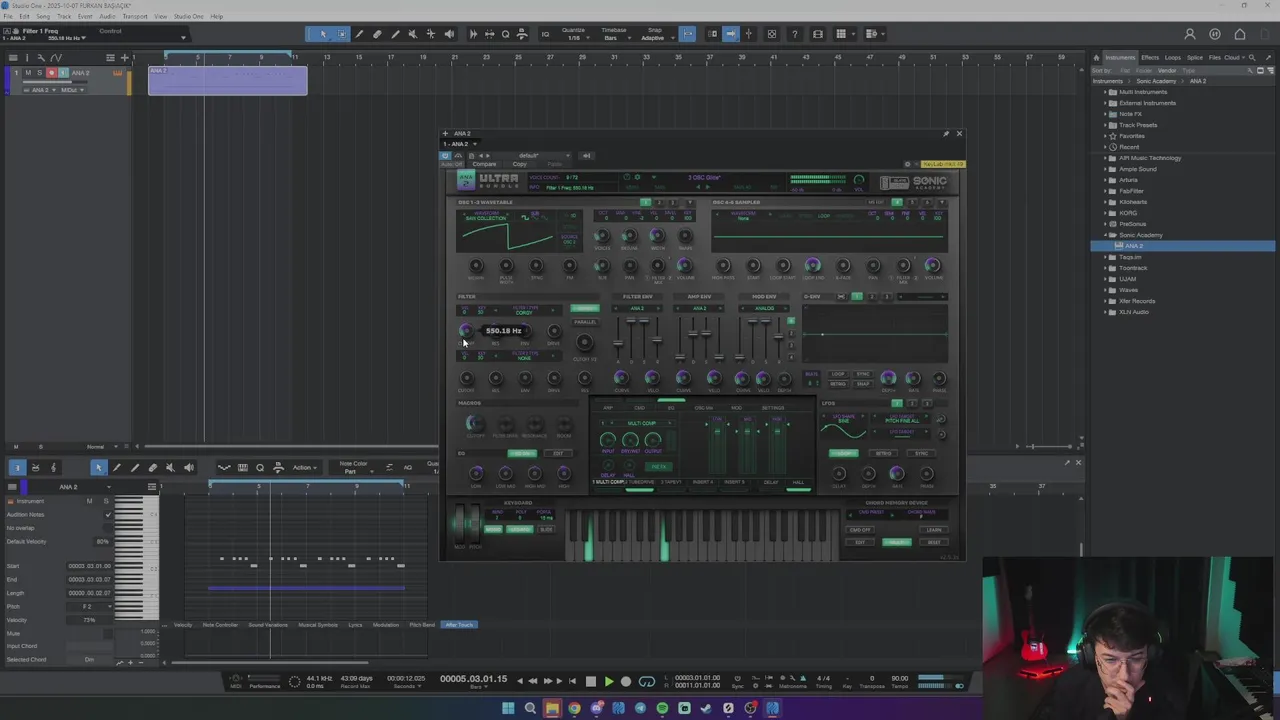Select the Eraser tool in the editor toolbar
The image size is (1280, 720).
(x=153, y=468)
